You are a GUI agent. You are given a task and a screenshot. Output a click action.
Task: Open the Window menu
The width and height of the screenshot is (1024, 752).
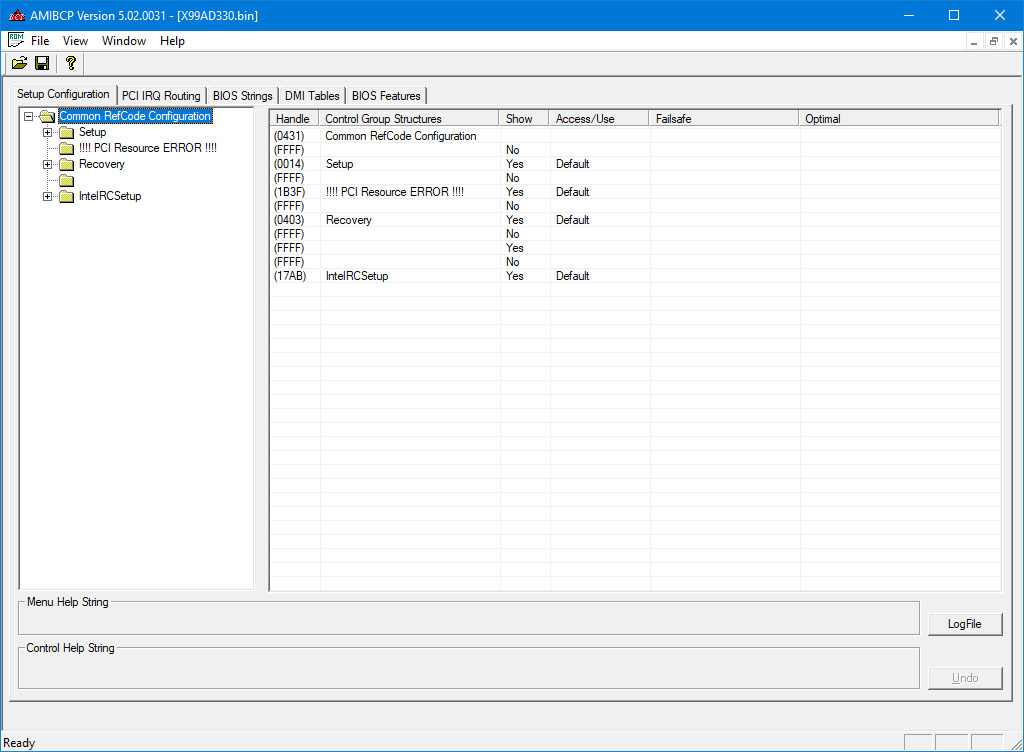click(124, 41)
